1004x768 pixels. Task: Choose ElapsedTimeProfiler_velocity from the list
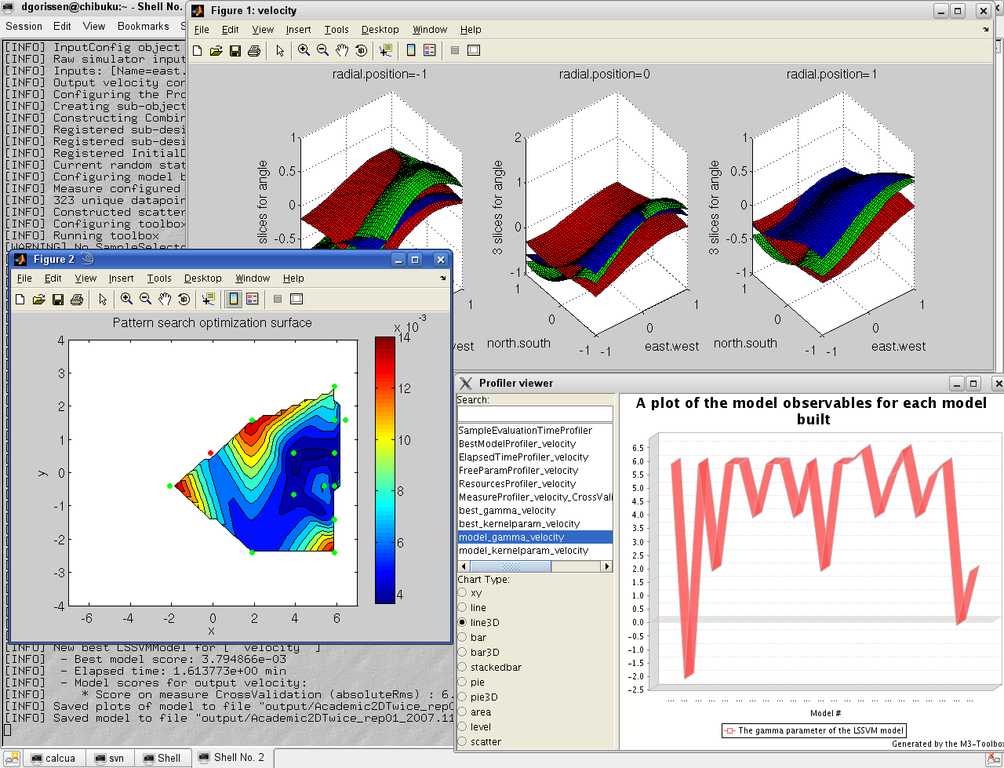pyautogui.click(x=522, y=457)
